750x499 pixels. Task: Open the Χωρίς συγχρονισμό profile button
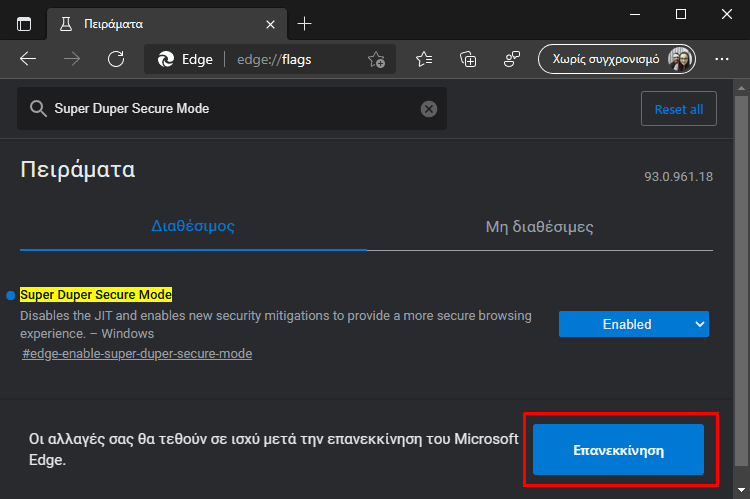click(x=617, y=59)
